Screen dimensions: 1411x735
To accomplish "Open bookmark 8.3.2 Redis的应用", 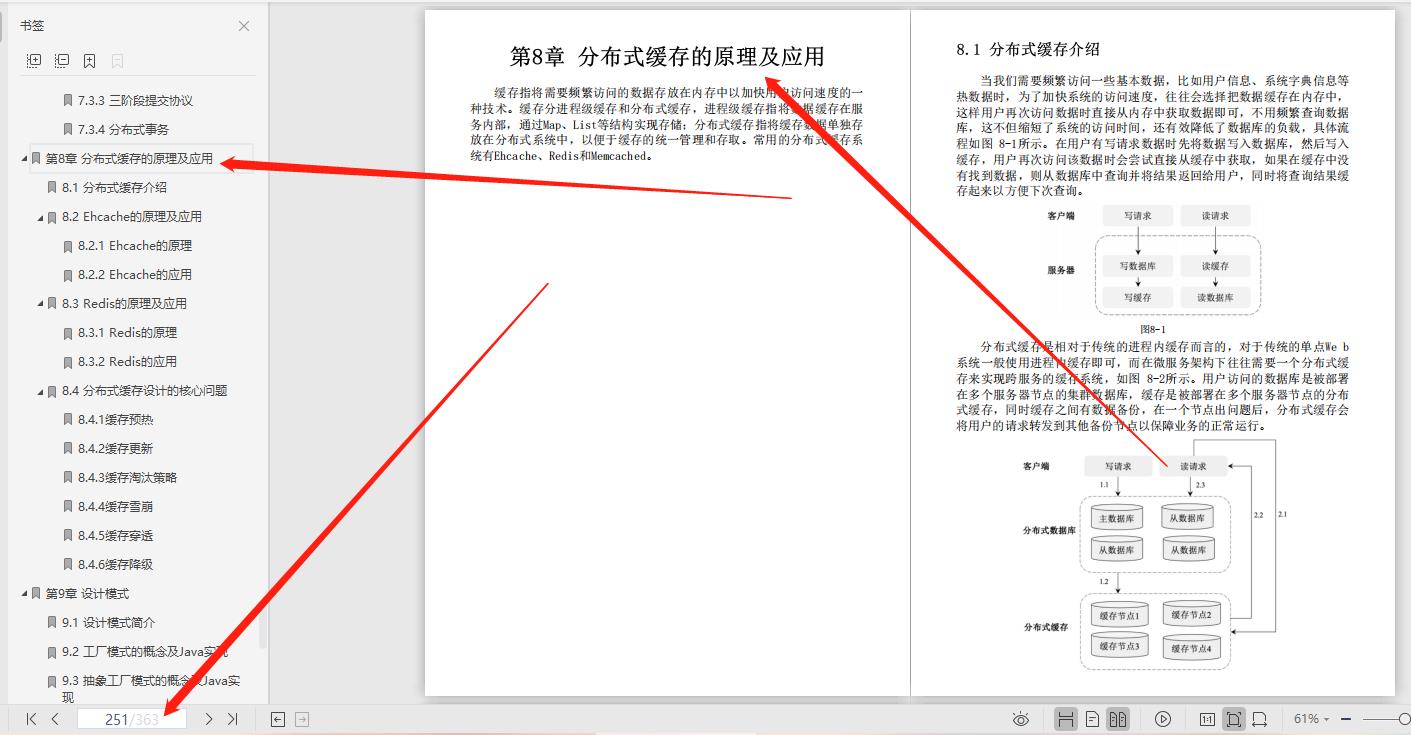I will [127, 361].
